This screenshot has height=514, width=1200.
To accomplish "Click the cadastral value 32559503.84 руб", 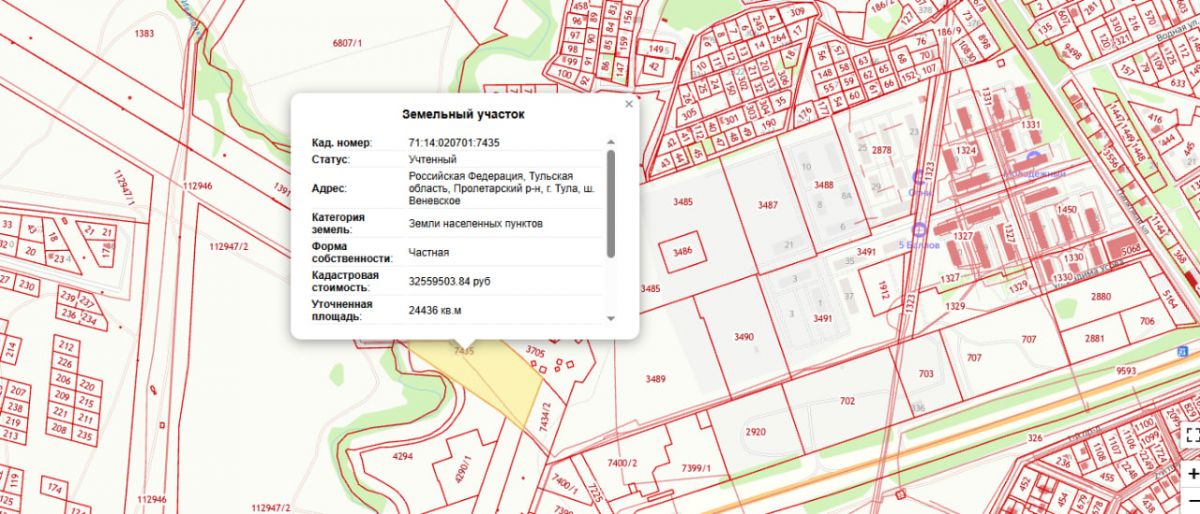I will pyautogui.click(x=449, y=282).
